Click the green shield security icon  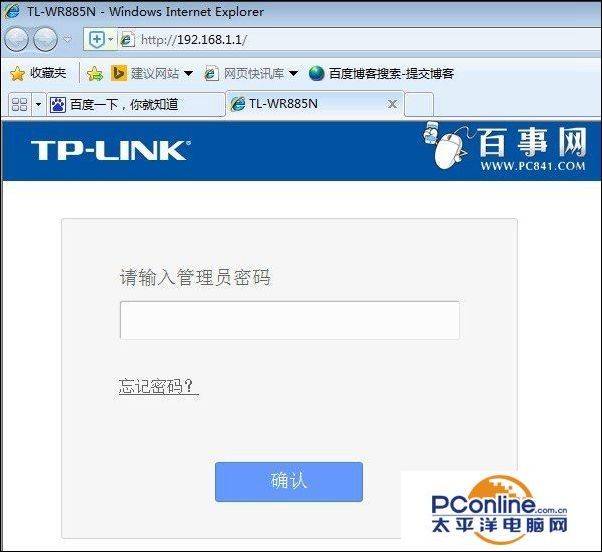(96, 39)
